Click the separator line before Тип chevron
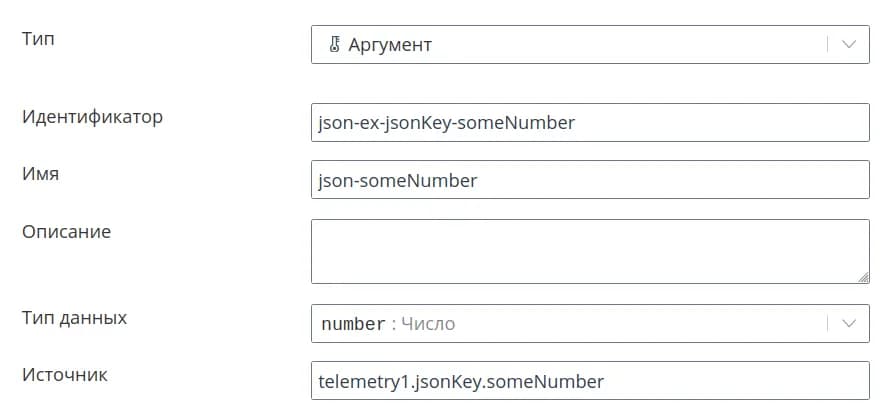This screenshot has height=411, width=887. click(x=828, y=45)
